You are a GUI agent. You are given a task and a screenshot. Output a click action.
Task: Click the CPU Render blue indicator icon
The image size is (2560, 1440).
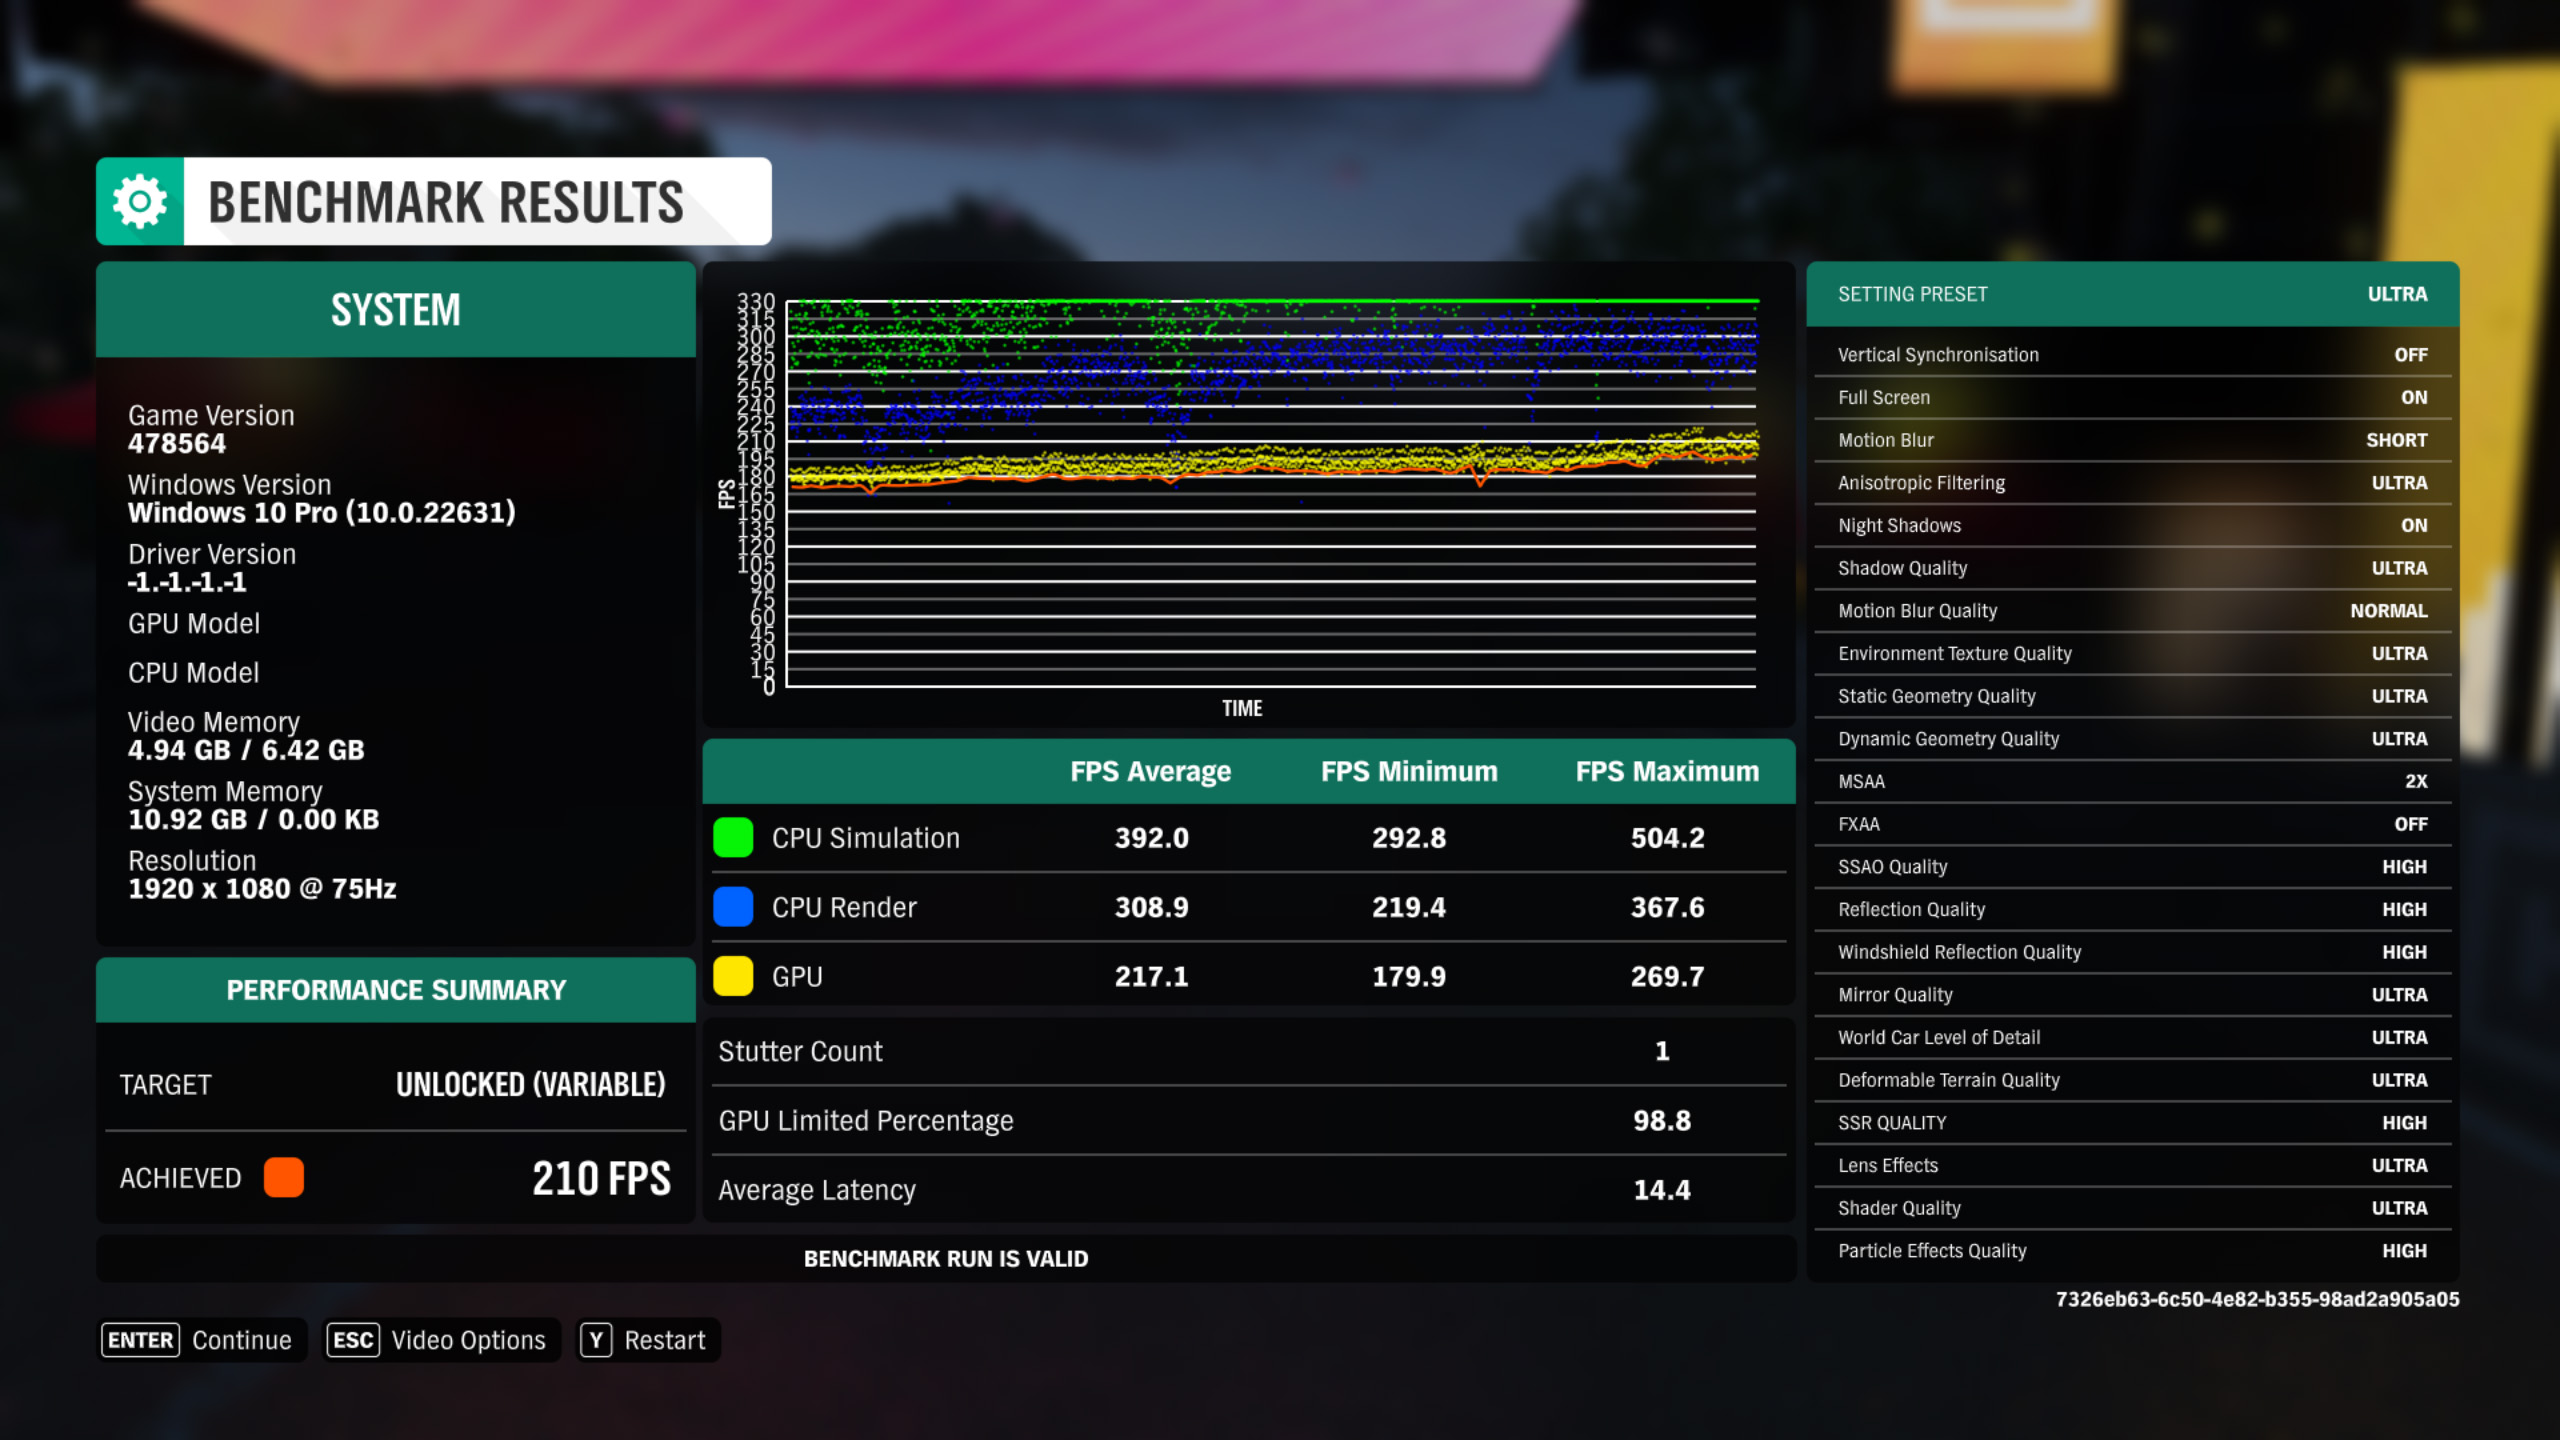tap(735, 905)
